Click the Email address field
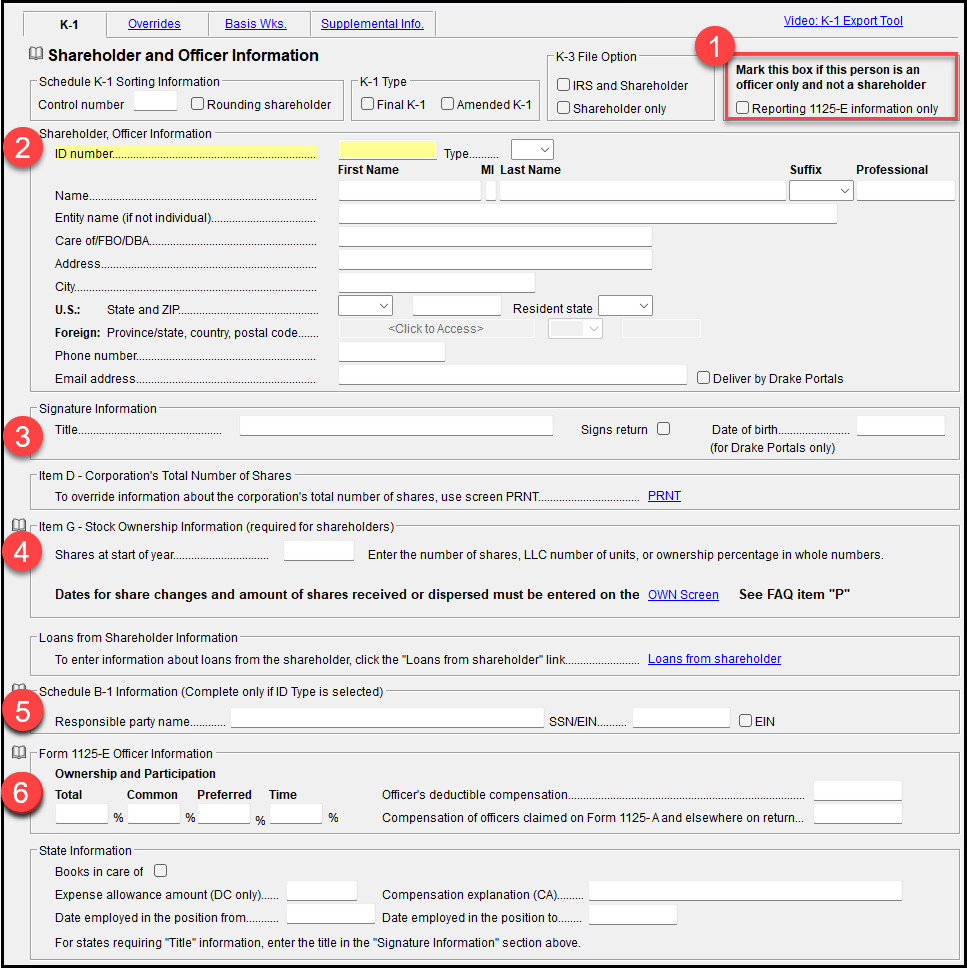Screen dimensions: 967x968 click(x=513, y=374)
